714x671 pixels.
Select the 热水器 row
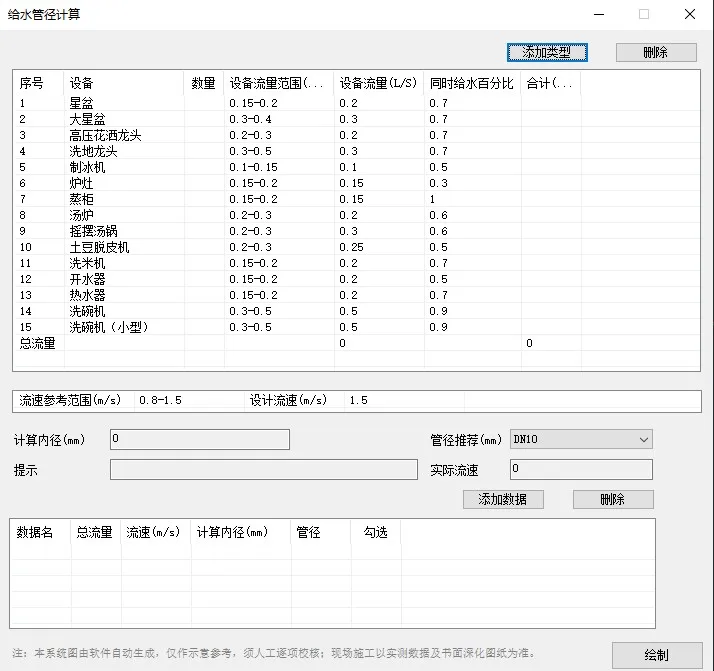pyautogui.click(x=356, y=295)
